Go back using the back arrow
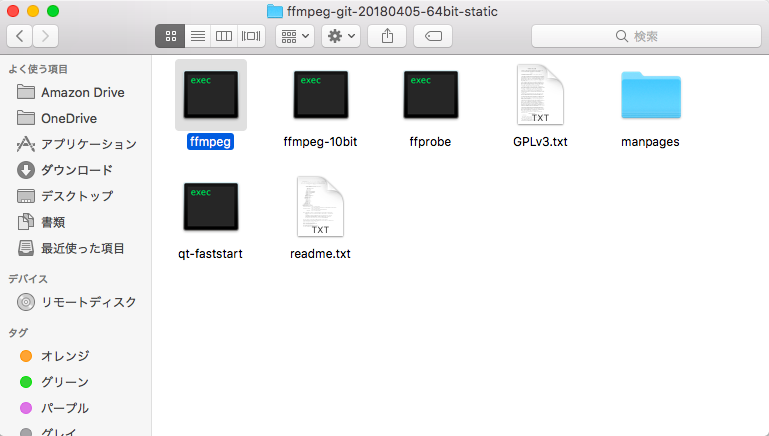The height and width of the screenshot is (436, 769). 20,36
